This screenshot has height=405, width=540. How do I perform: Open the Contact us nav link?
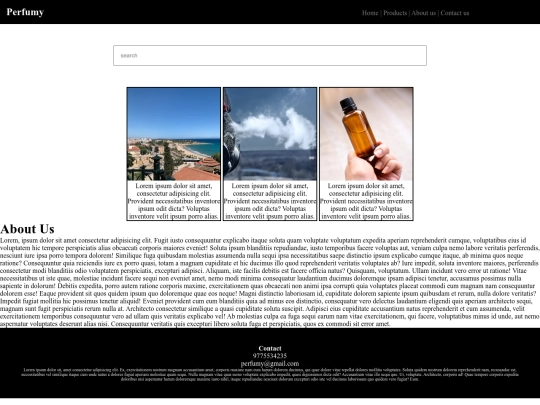pyautogui.click(x=455, y=13)
